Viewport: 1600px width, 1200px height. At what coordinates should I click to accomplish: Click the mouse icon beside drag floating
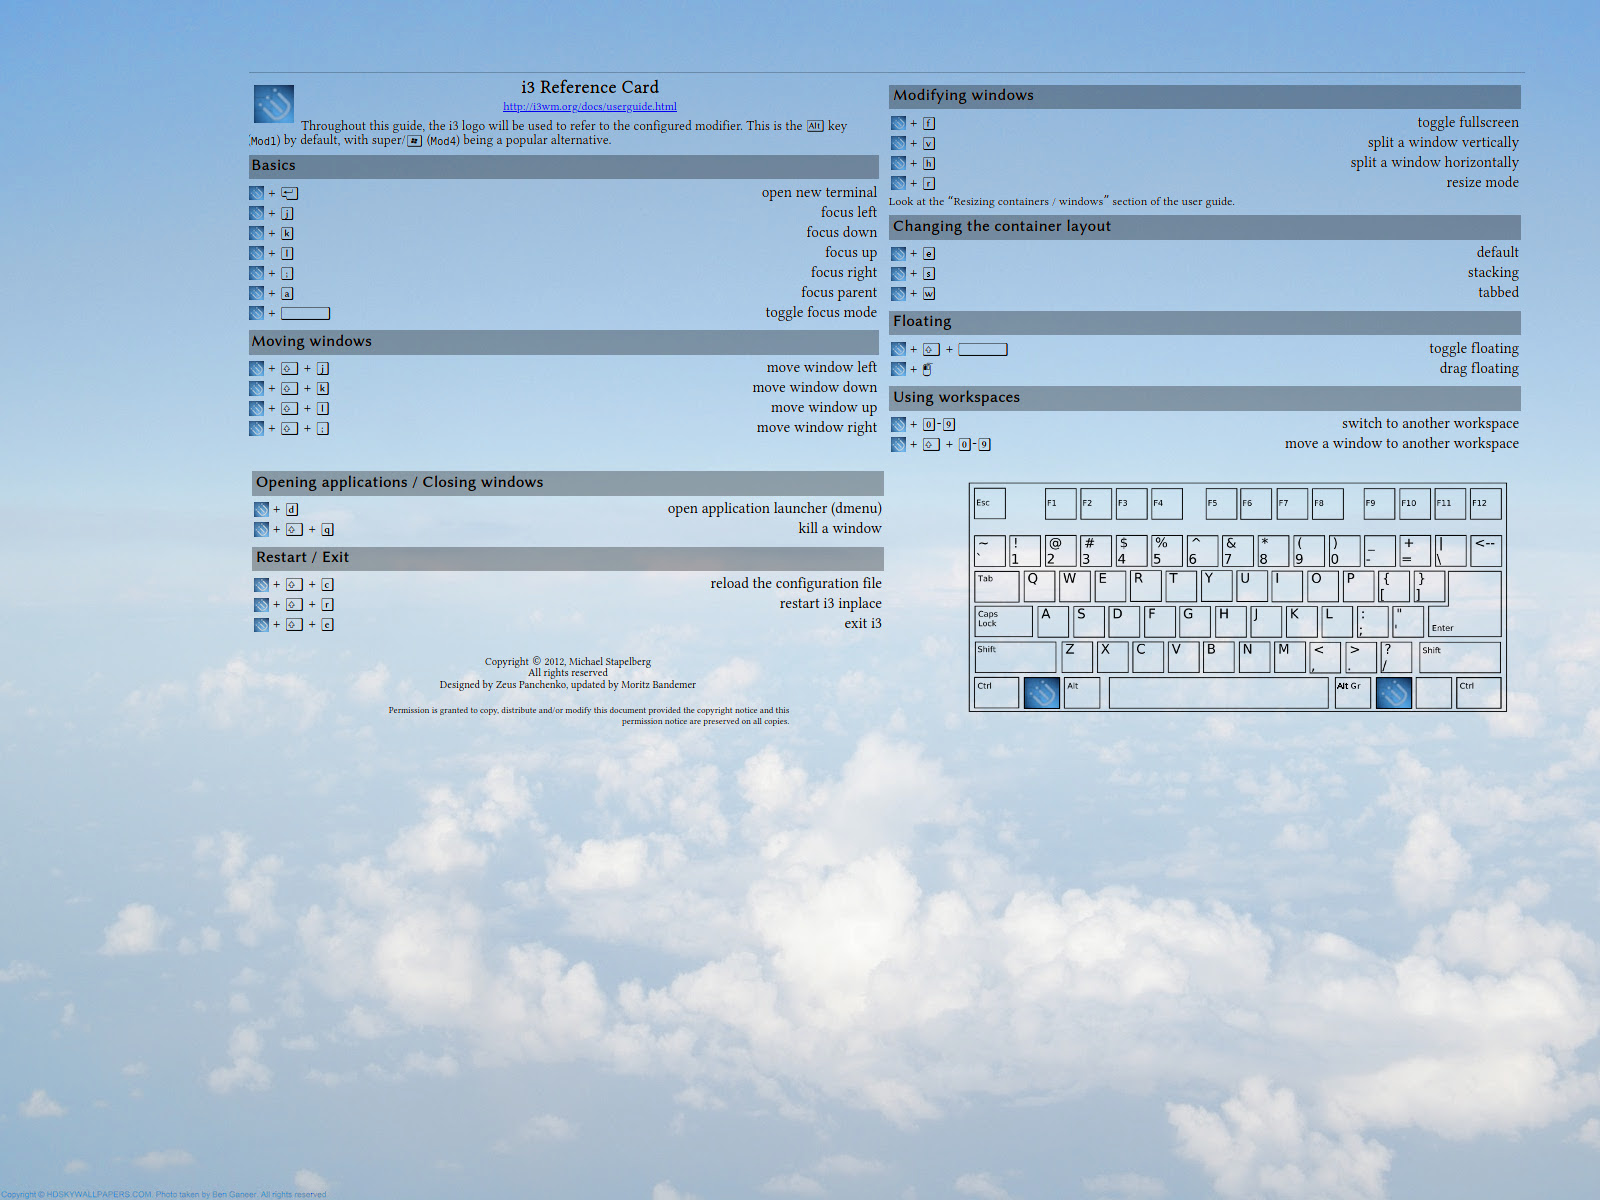coord(927,369)
